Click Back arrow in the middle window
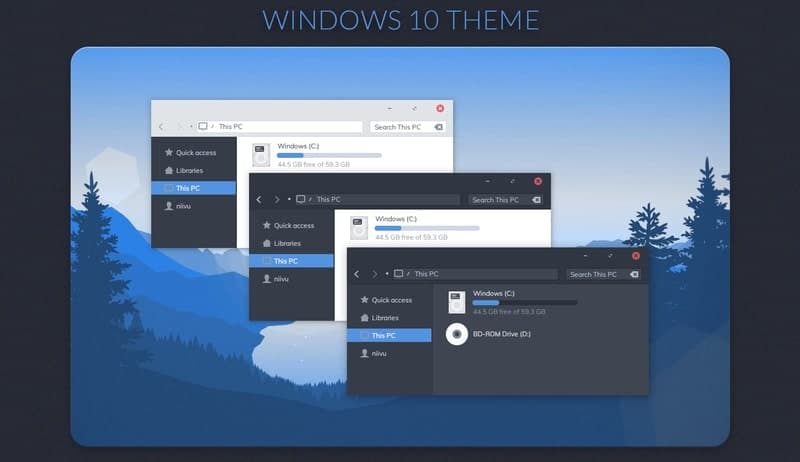The width and height of the screenshot is (800, 462). [x=259, y=199]
